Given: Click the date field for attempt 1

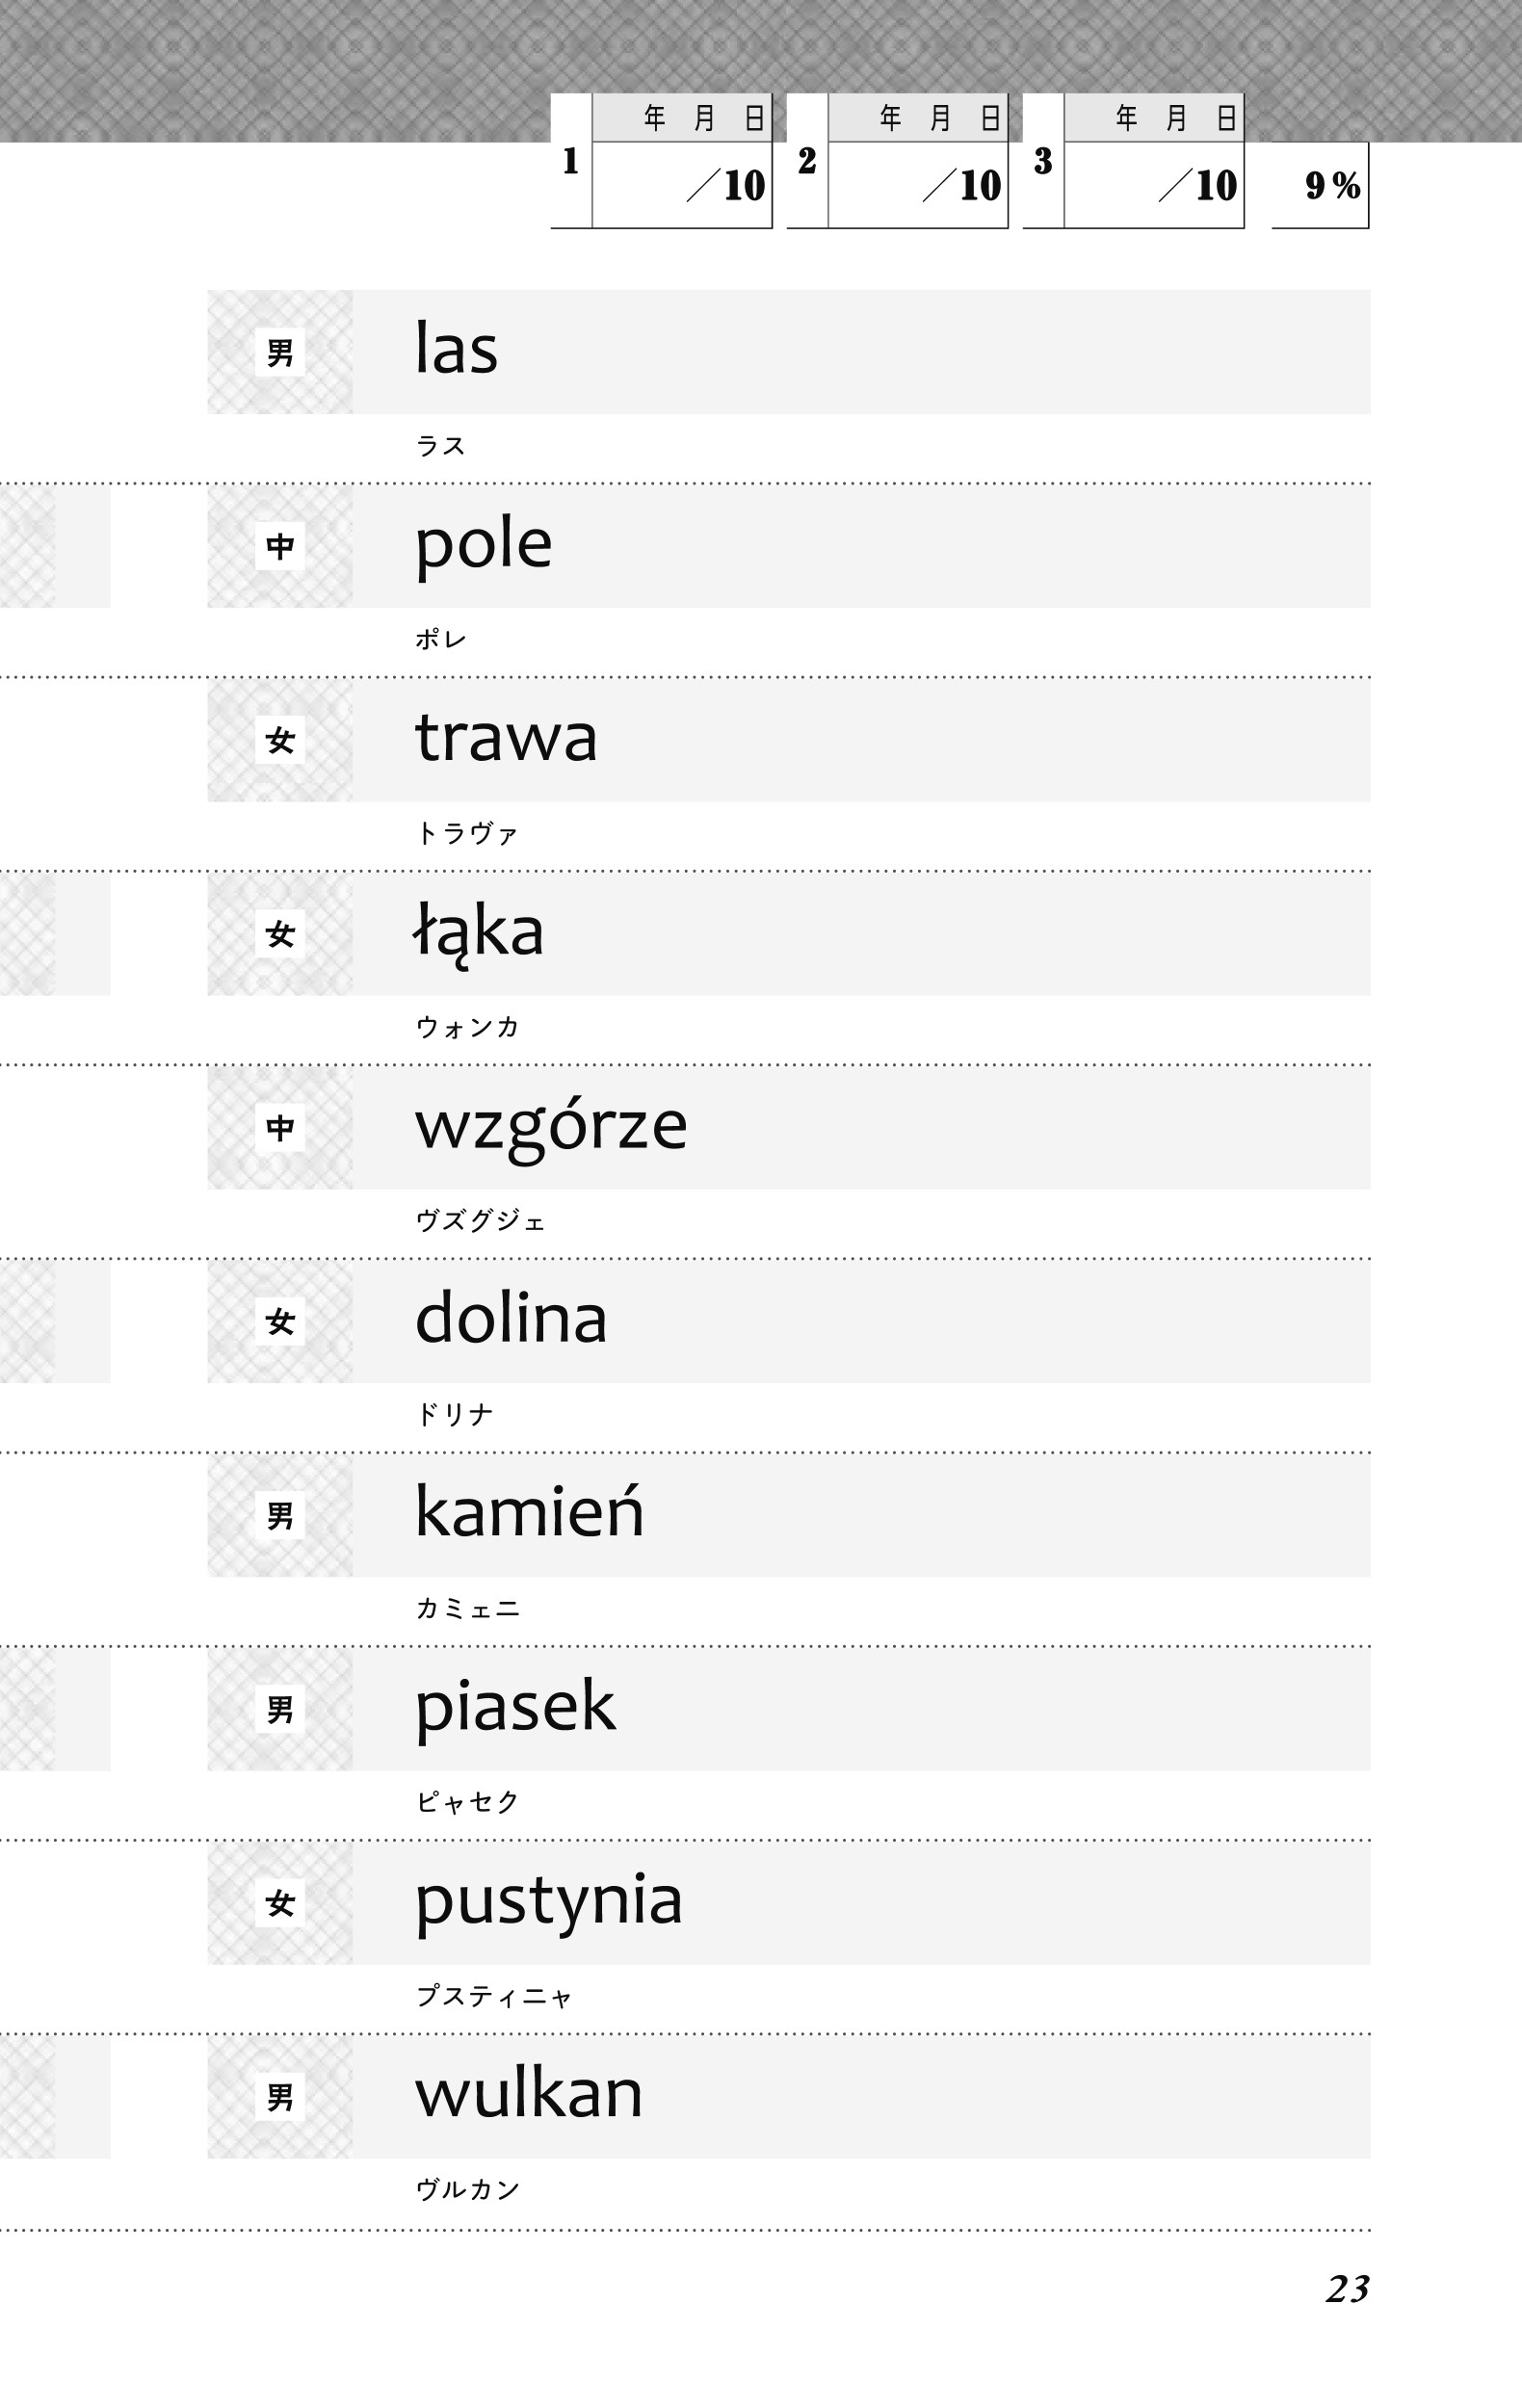Looking at the screenshot, I should coord(682,118).
